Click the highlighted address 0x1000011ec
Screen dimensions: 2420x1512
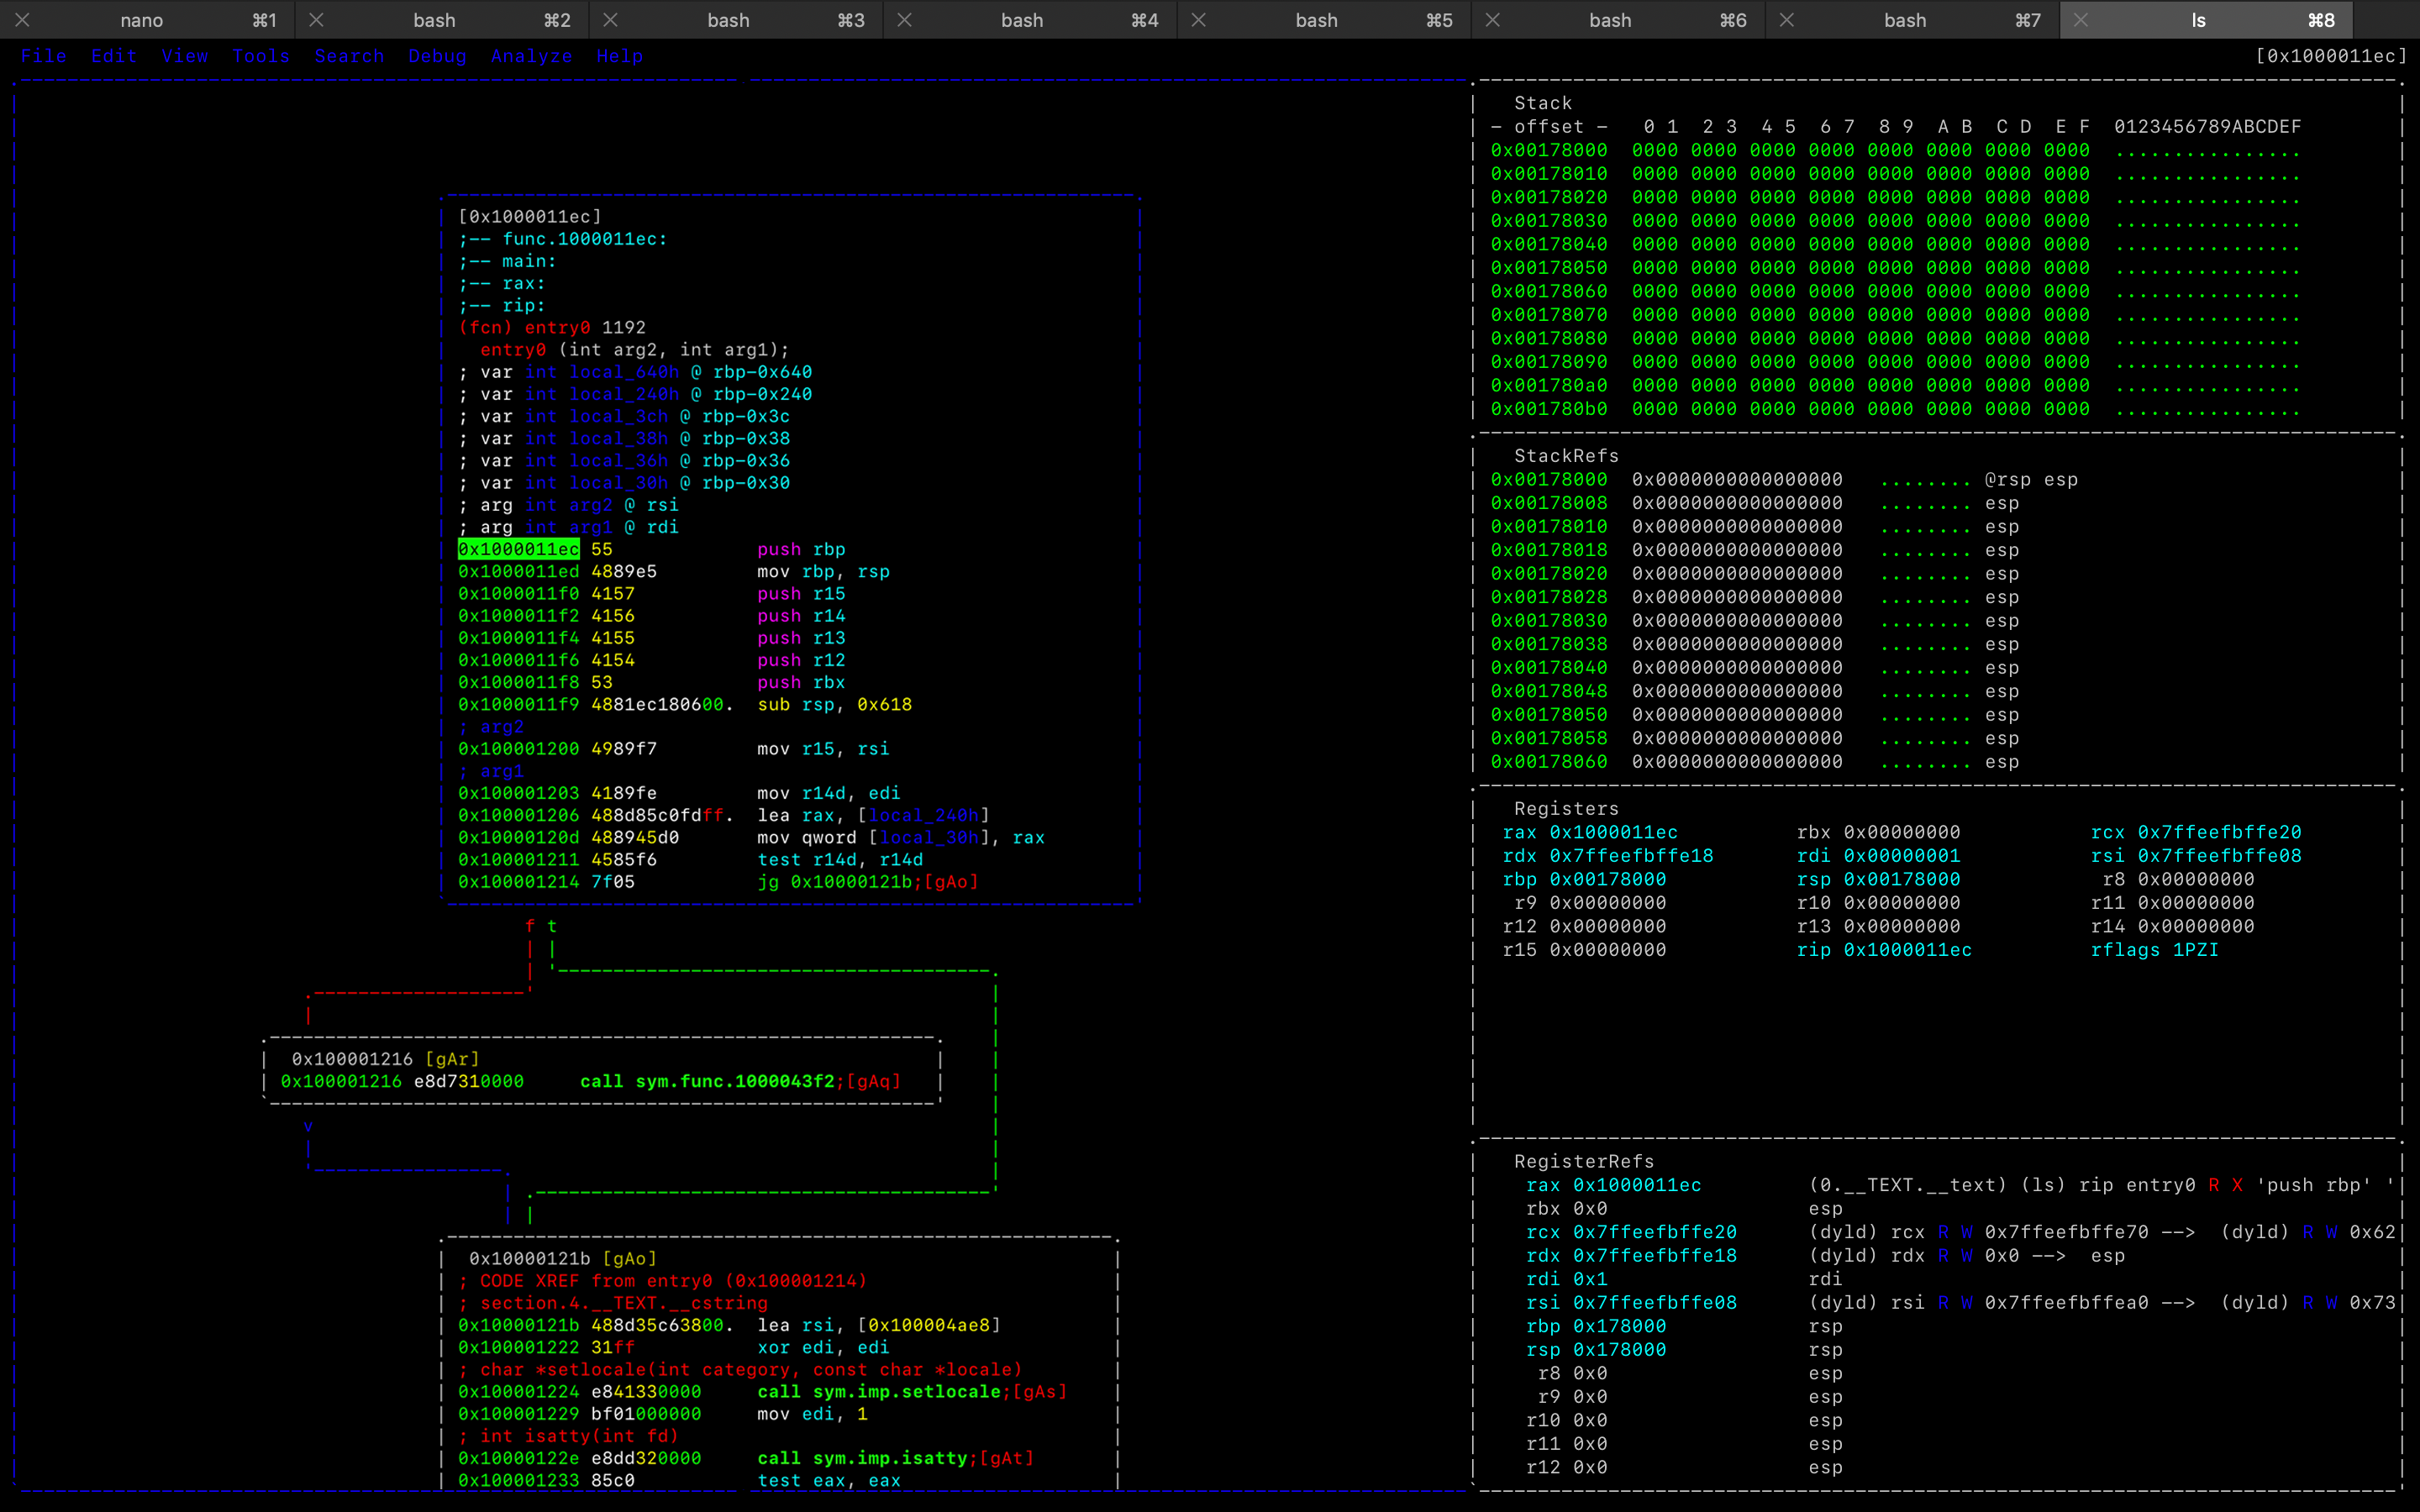pyautogui.click(x=518, y=549)
